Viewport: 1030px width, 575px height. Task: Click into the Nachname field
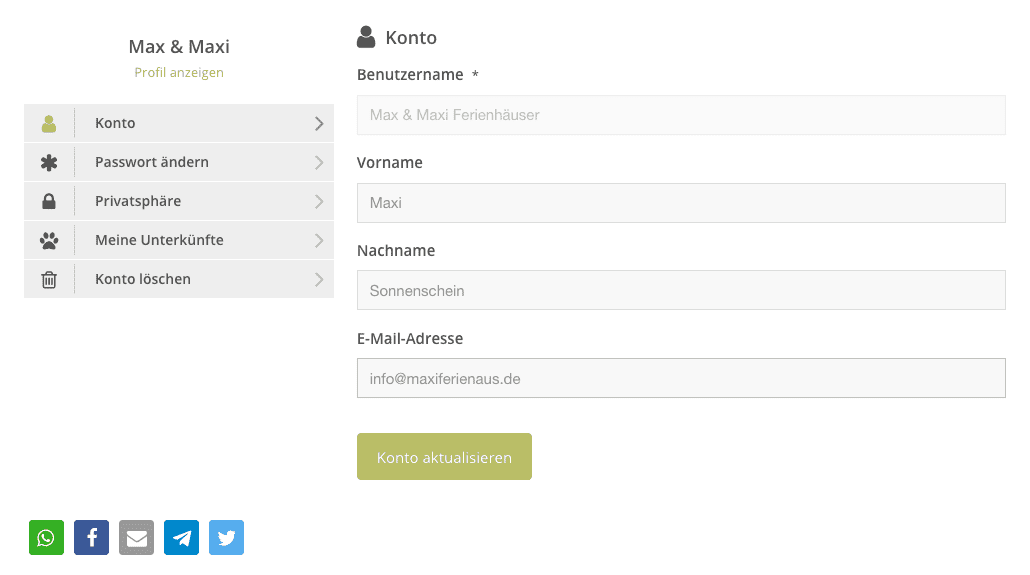(681, 290)
